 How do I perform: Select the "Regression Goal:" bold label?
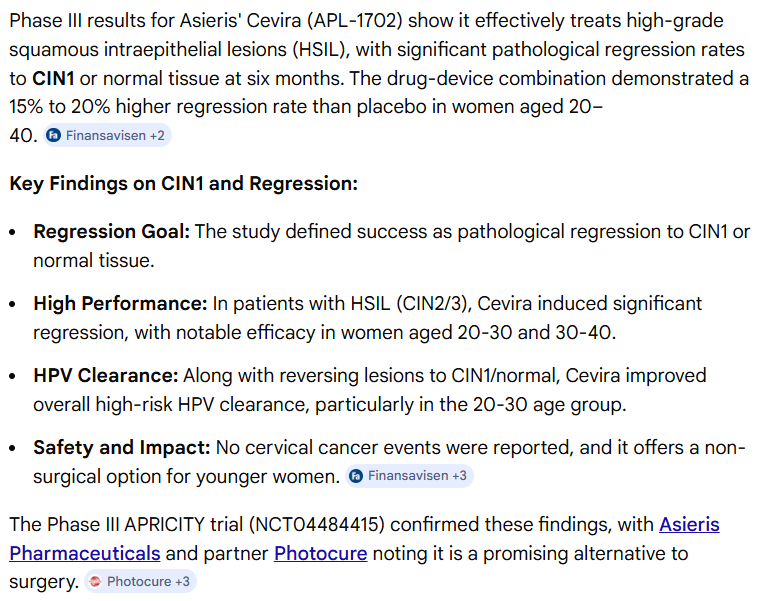coord(111,232)
